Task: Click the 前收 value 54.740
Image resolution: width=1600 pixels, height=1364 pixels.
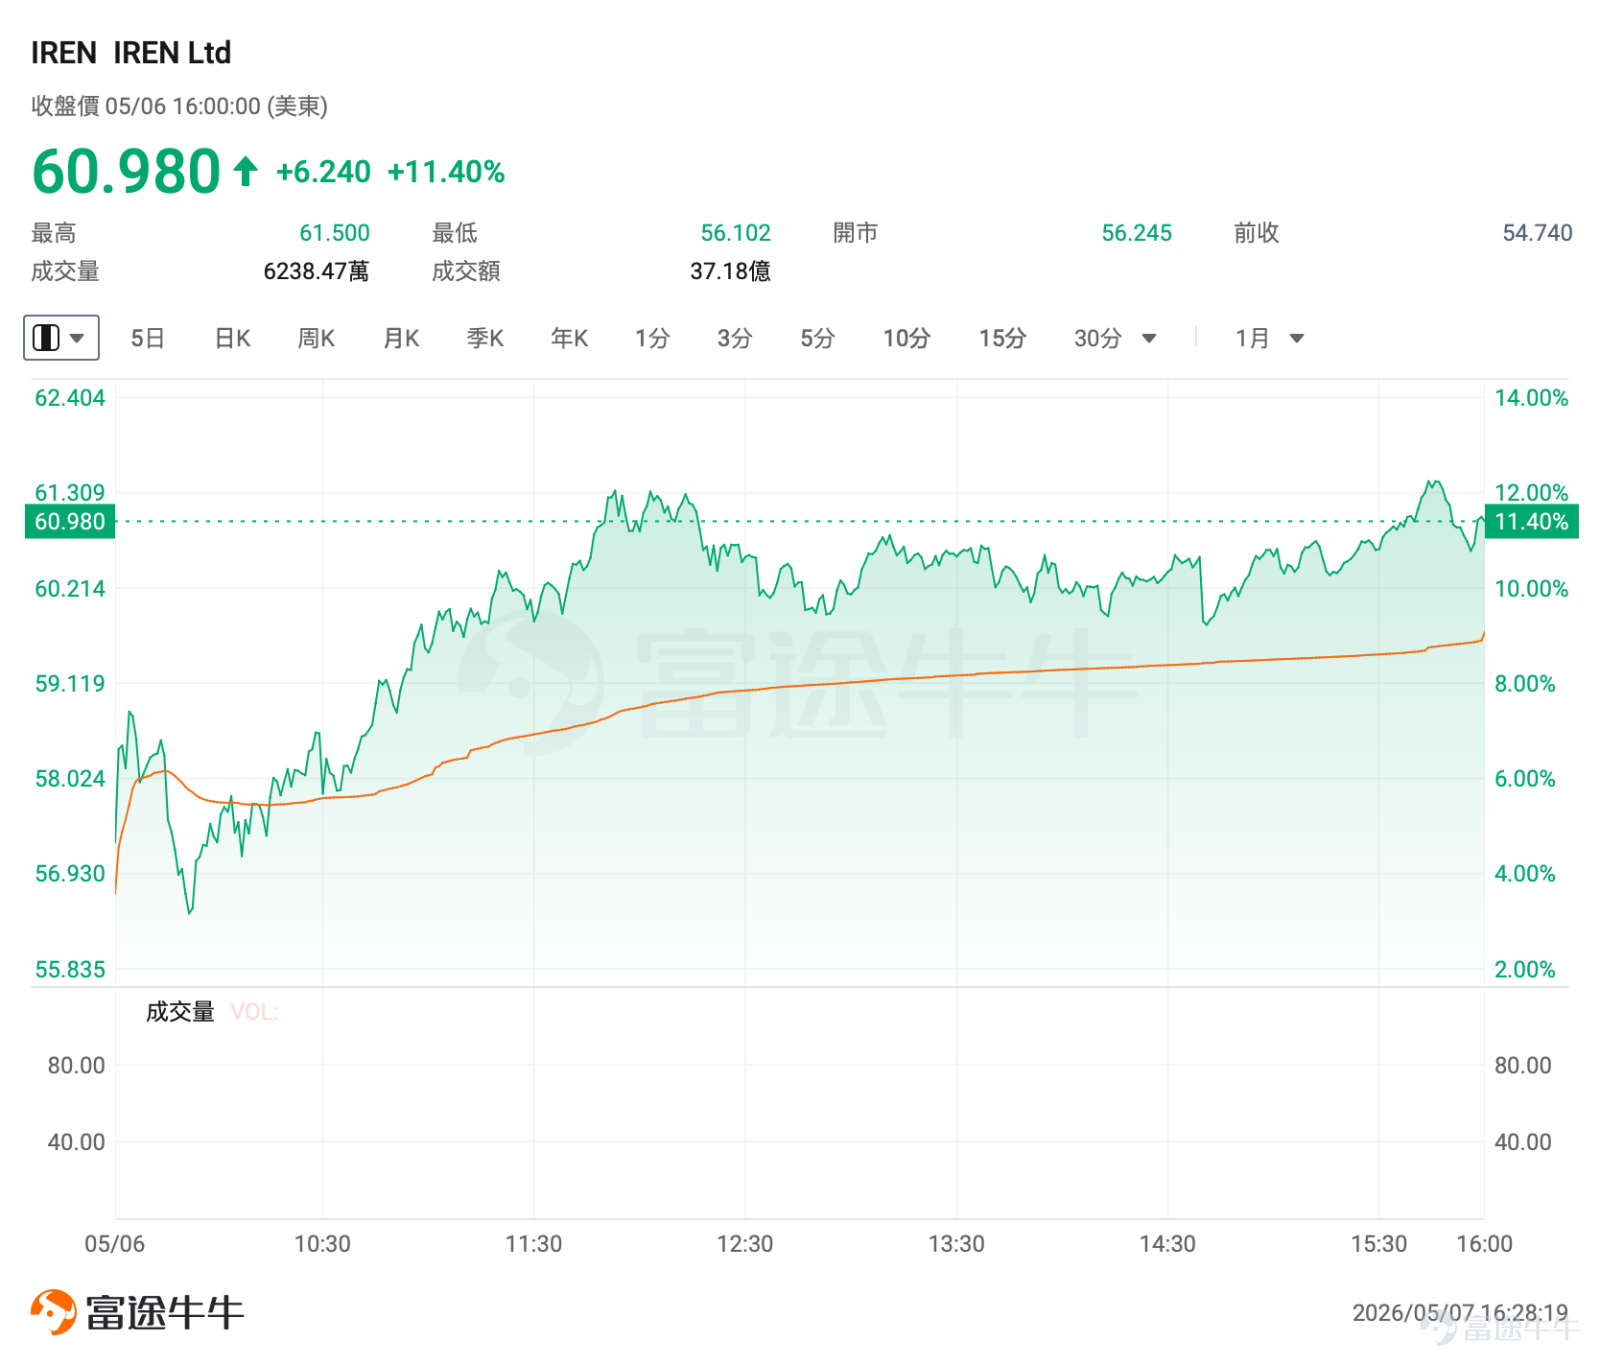Action: (x=1537, y=233)
